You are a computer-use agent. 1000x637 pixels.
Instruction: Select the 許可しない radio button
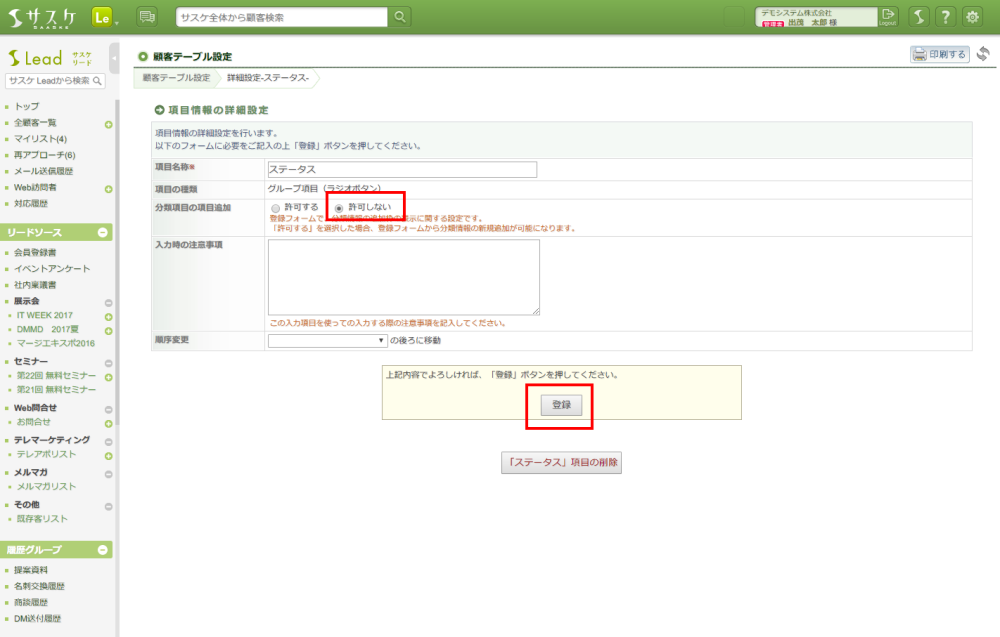(x=339, y=208)
